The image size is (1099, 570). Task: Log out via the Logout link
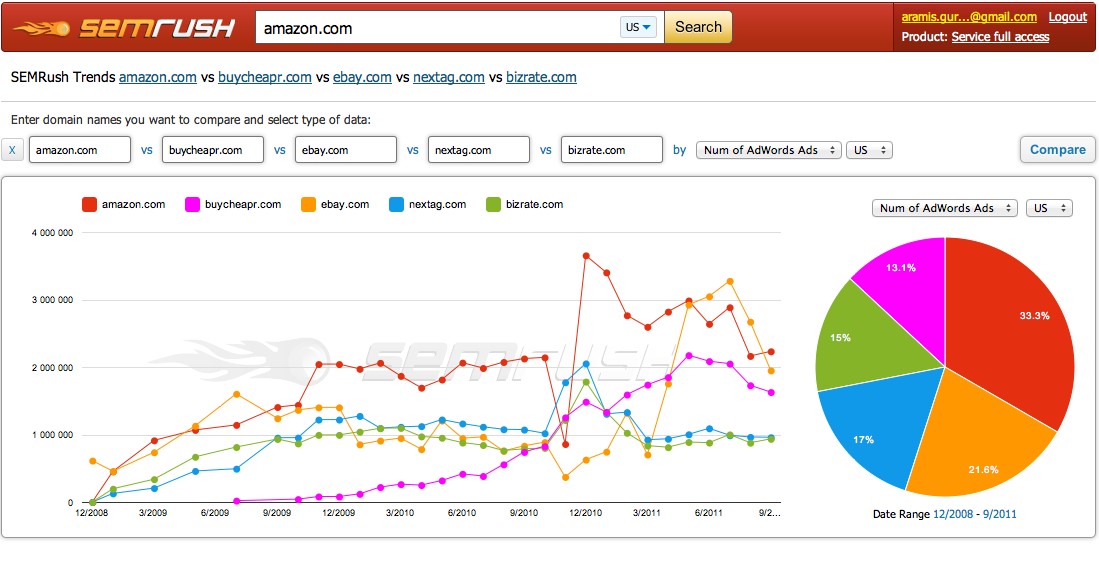1067,17
